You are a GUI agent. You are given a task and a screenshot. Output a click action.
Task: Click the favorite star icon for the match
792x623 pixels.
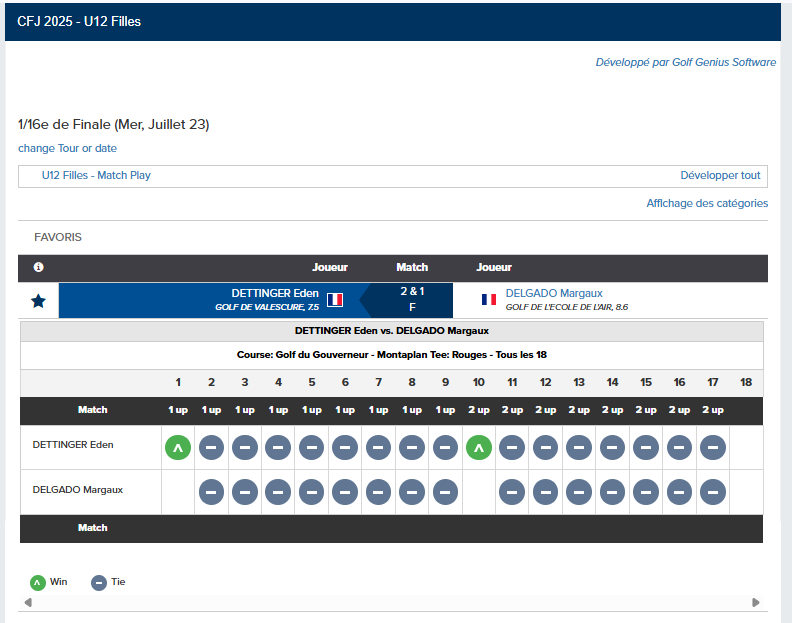tap(38, 300)
